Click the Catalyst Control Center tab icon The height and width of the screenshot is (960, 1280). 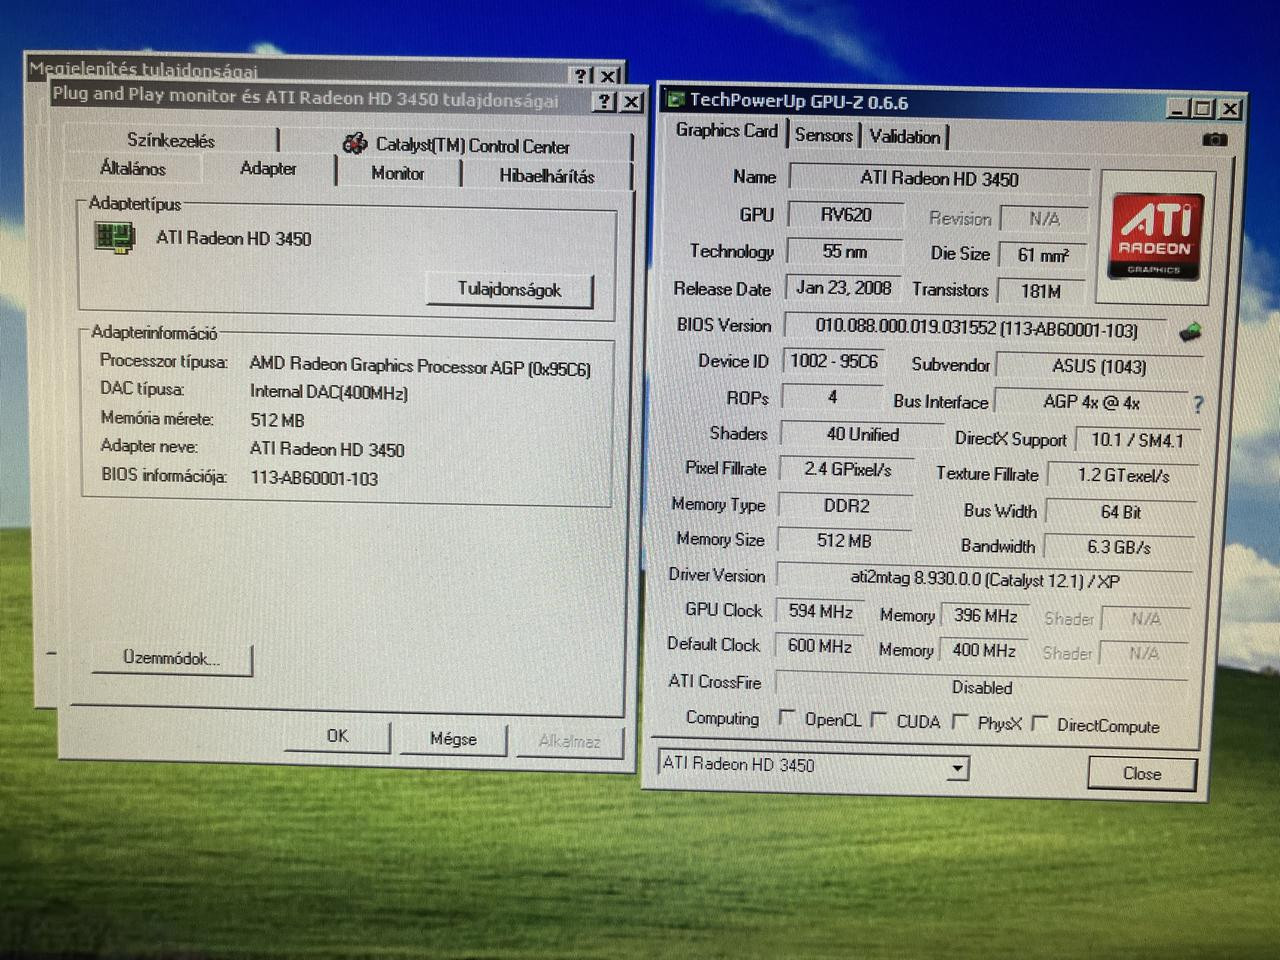pos(355,144)
